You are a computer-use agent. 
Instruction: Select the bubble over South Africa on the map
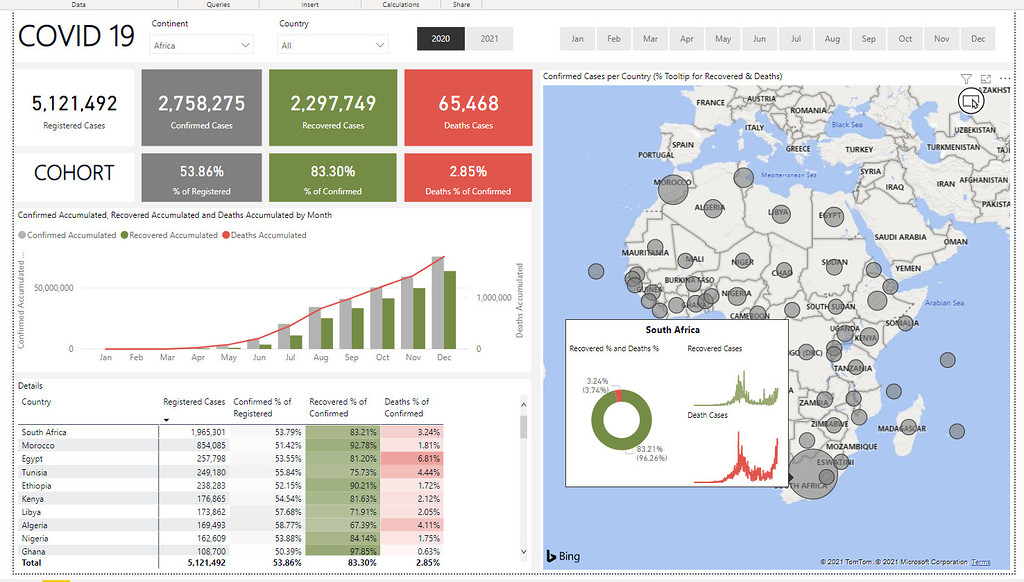812,475
